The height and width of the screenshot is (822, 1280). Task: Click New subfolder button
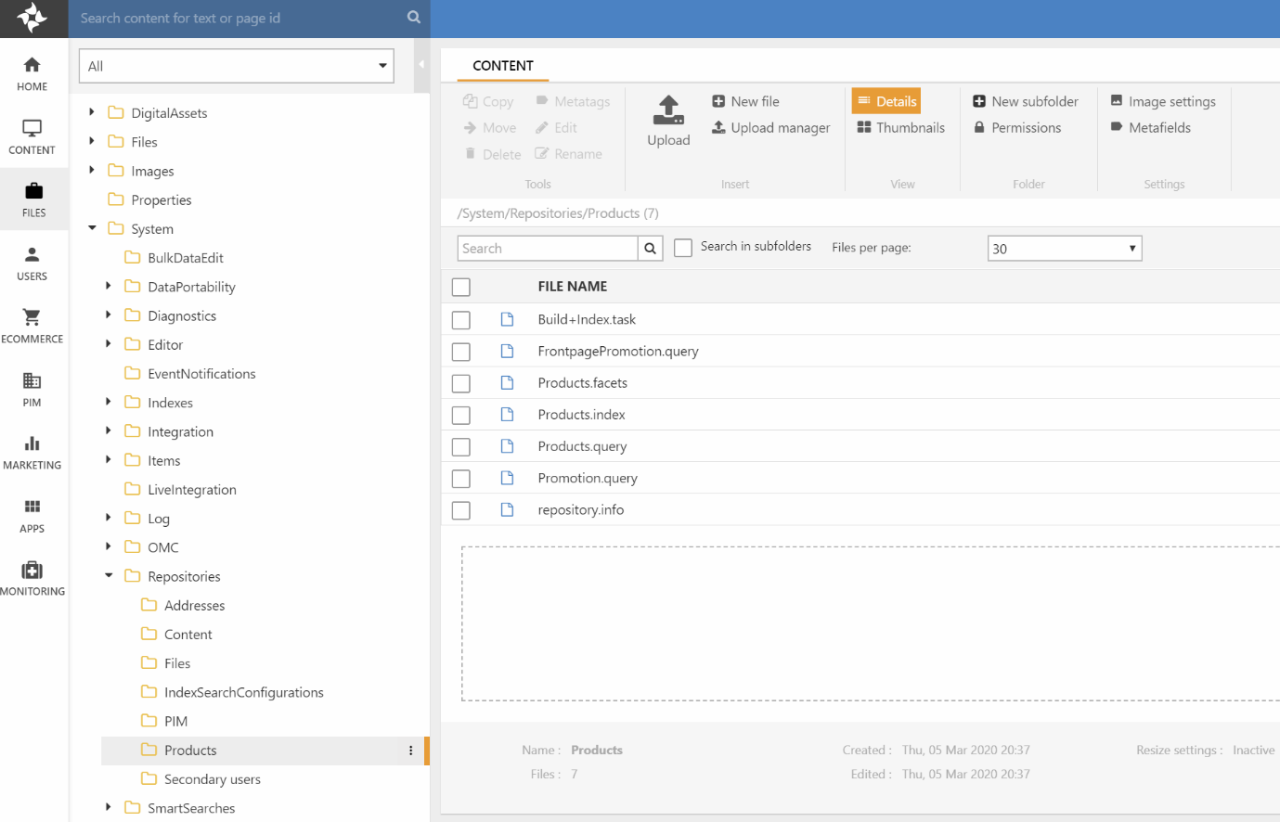coord(1025,101)
